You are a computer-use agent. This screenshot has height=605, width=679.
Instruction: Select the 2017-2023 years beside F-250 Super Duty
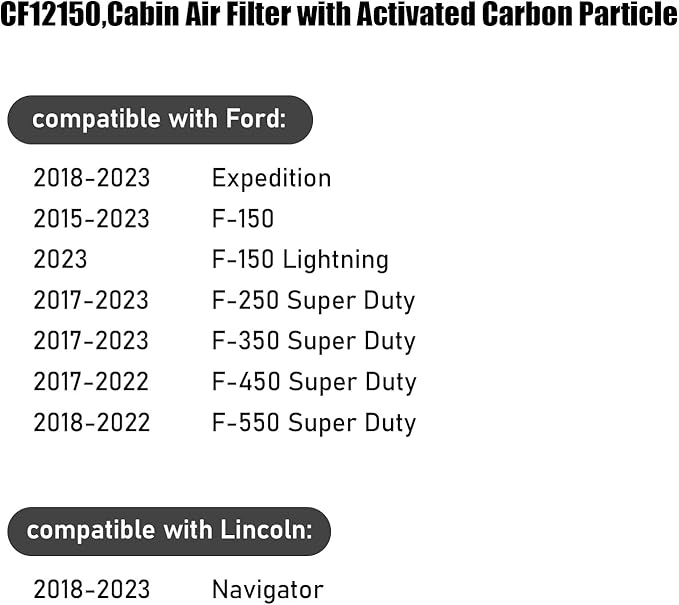coord(91,300)
